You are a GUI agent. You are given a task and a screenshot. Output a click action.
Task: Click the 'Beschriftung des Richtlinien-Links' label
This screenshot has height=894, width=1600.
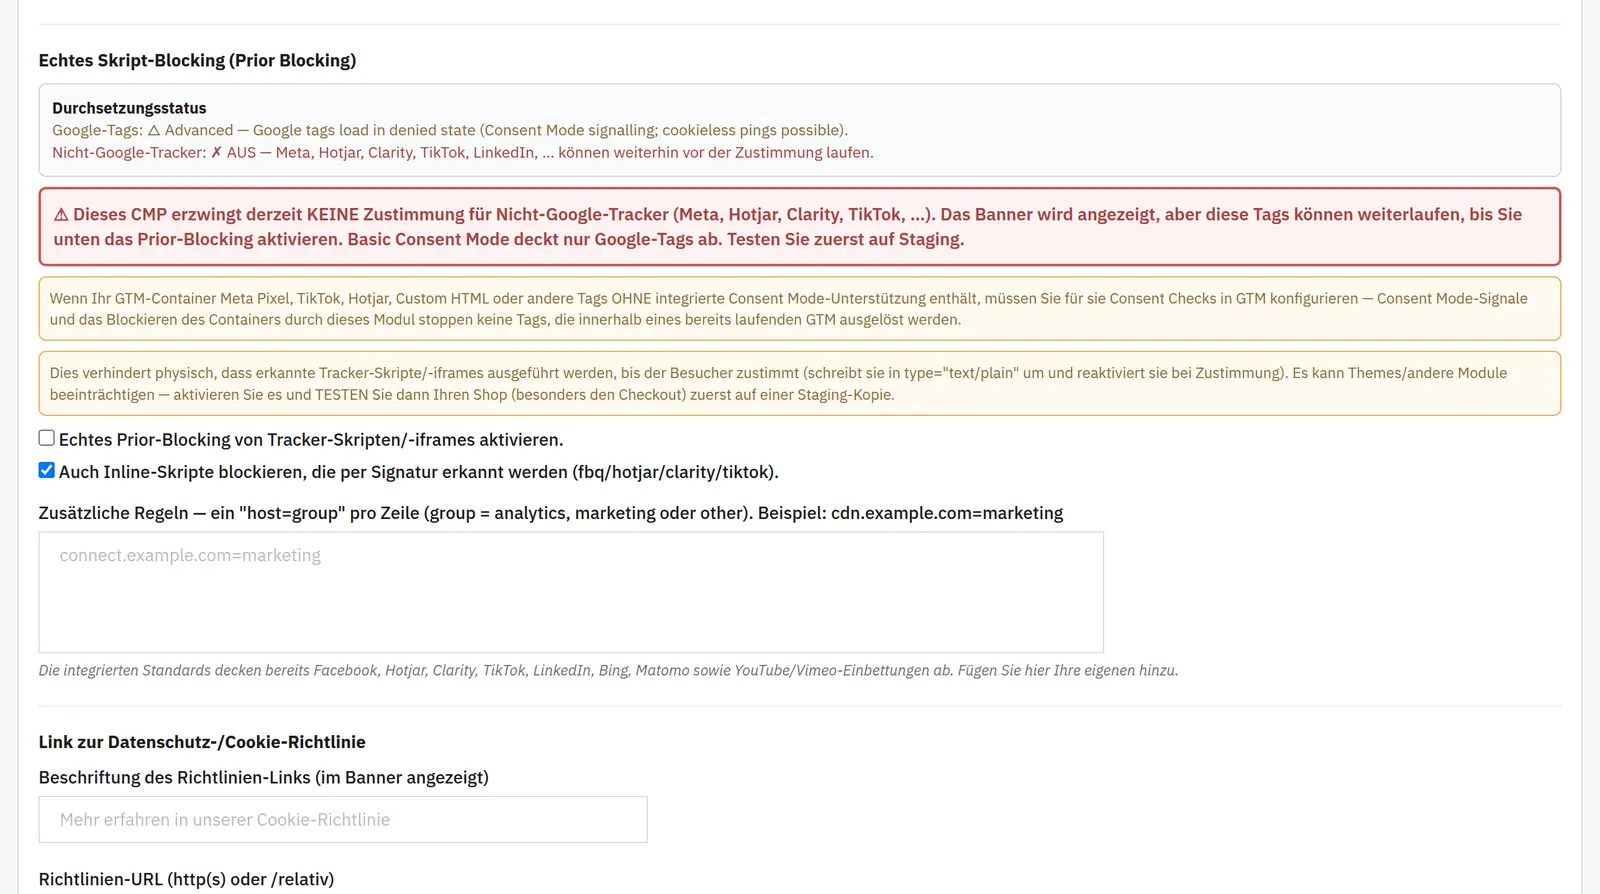264,777
